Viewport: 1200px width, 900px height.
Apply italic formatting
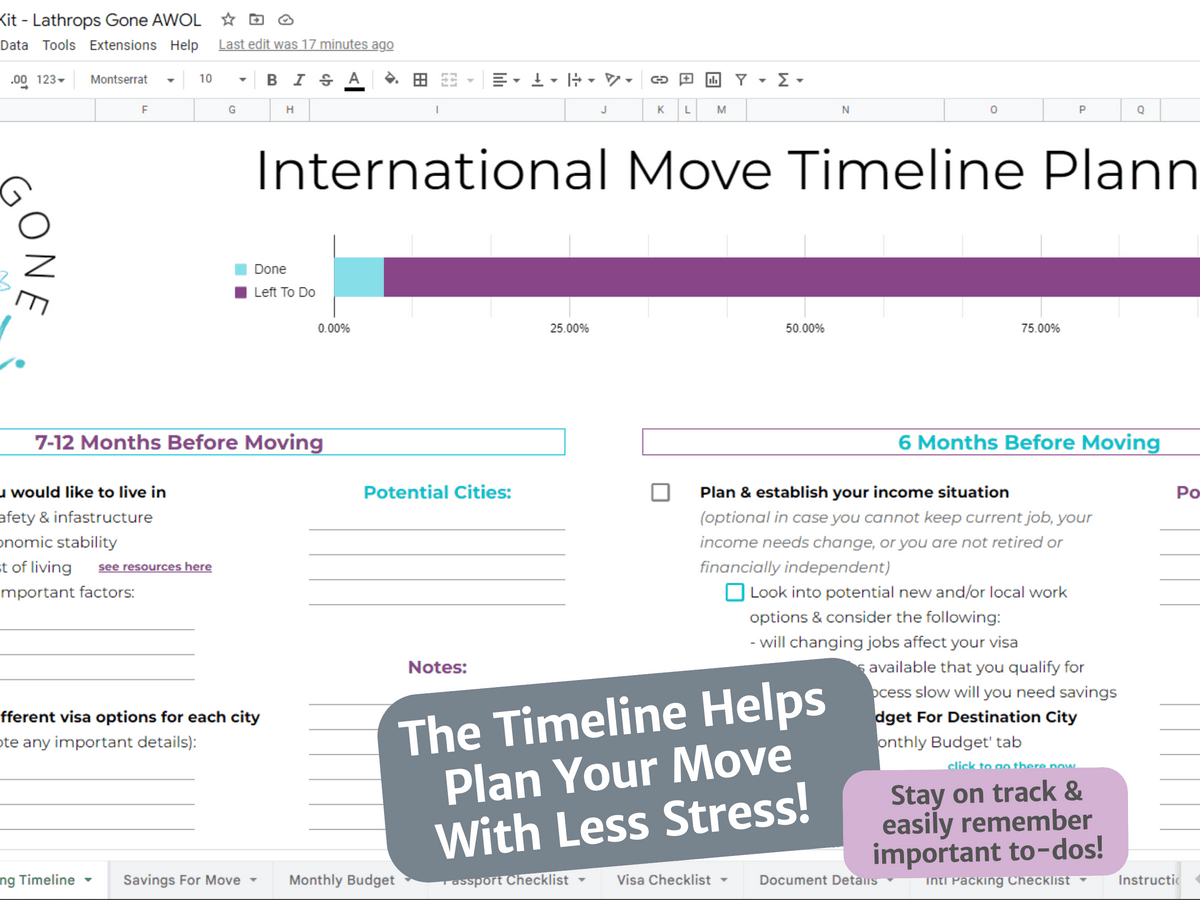(298, 80)
